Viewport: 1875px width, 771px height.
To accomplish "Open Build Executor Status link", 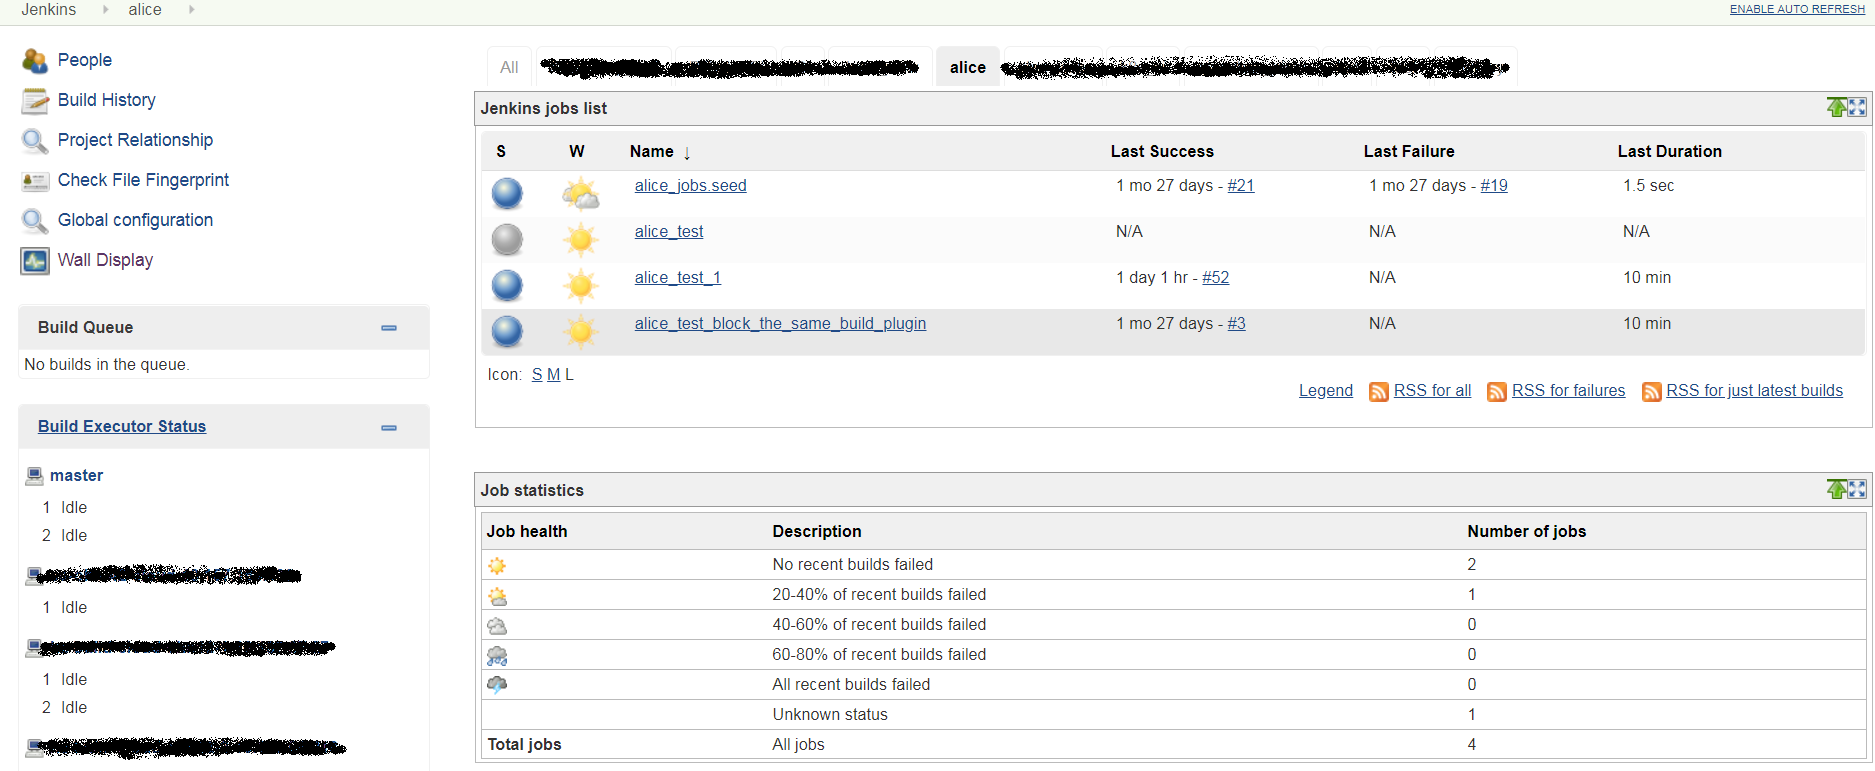I will coord(122,427).
